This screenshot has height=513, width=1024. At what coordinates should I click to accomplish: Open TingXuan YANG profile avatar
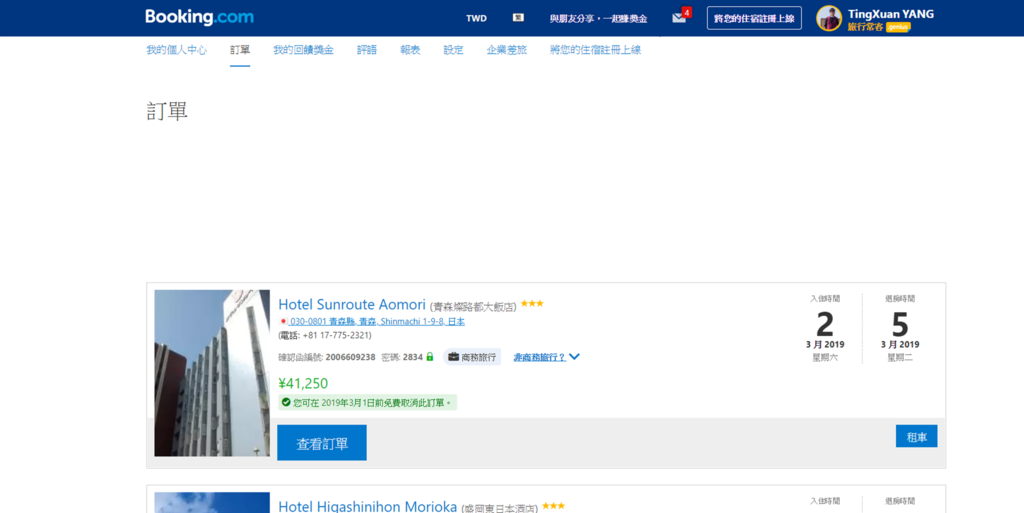click(x=829, y=18)
